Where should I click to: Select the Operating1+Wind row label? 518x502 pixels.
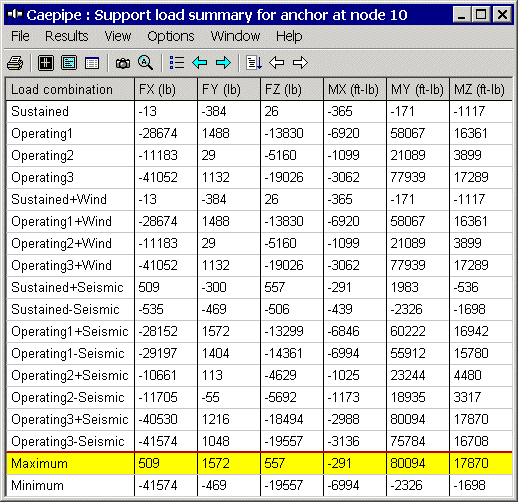(x=61, y=221)
